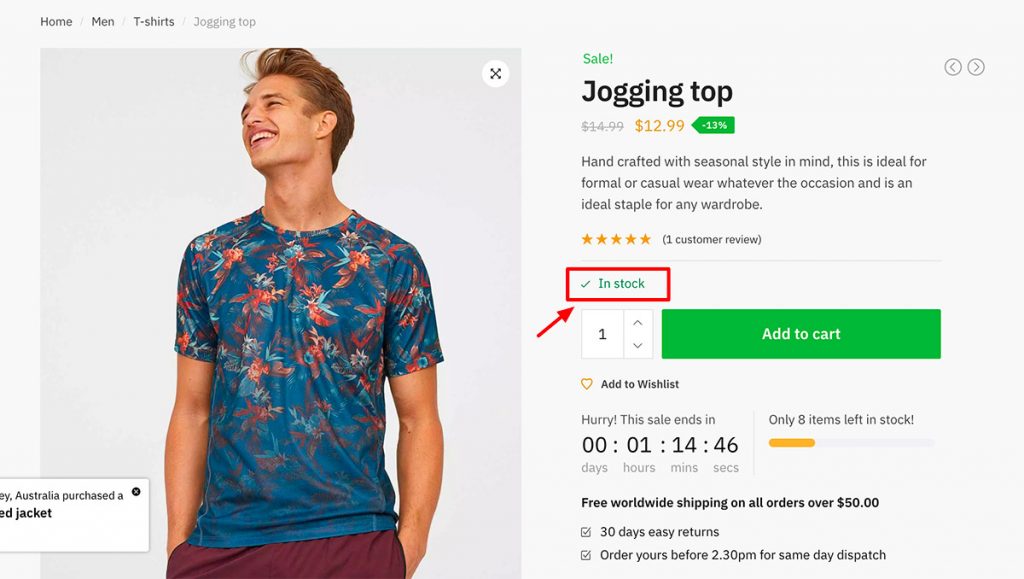Open Home from the breadcrumb
Image resolution: width=1024 pixels, height=579 pixels.
click(x=56, y=21)
